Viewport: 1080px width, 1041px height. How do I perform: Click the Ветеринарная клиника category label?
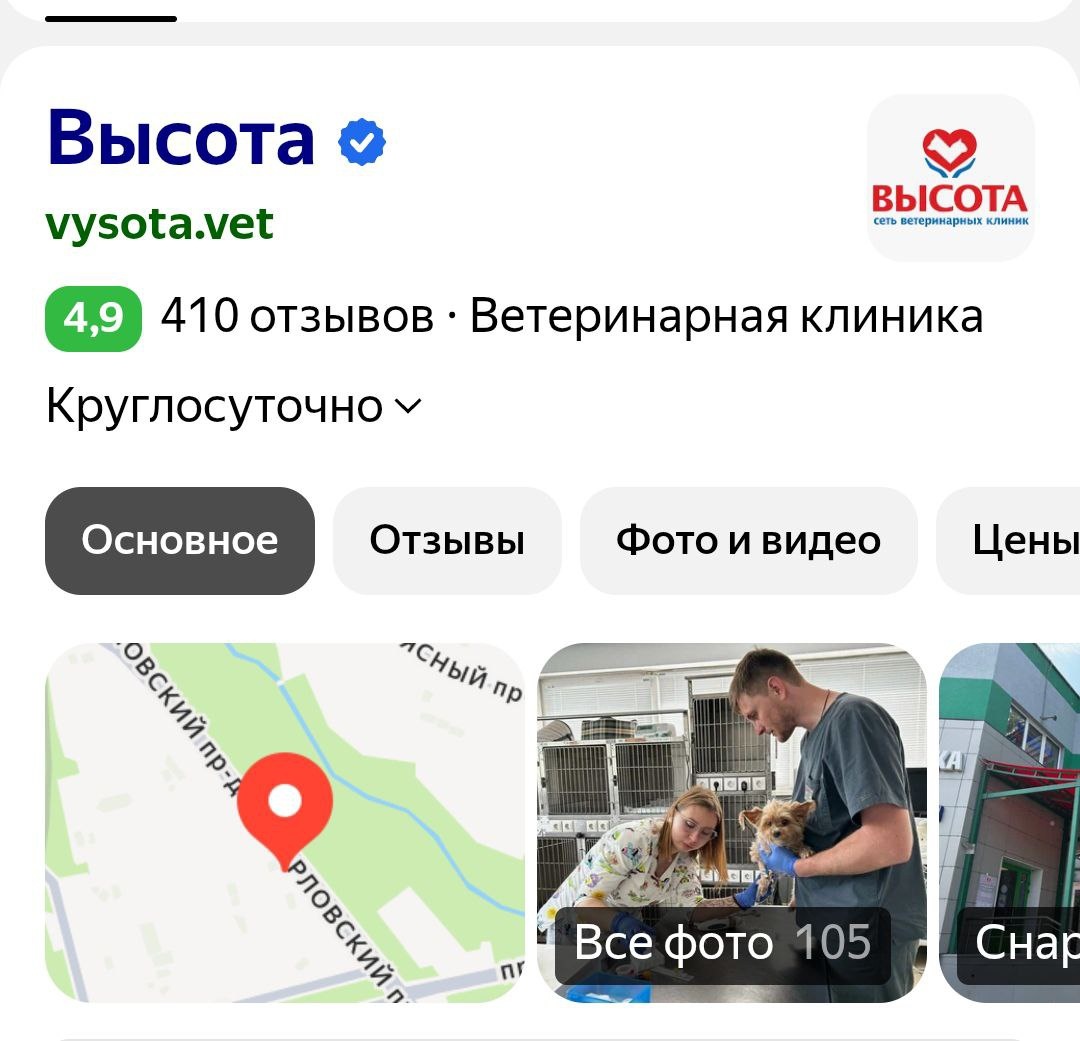[x=726, y=317]
